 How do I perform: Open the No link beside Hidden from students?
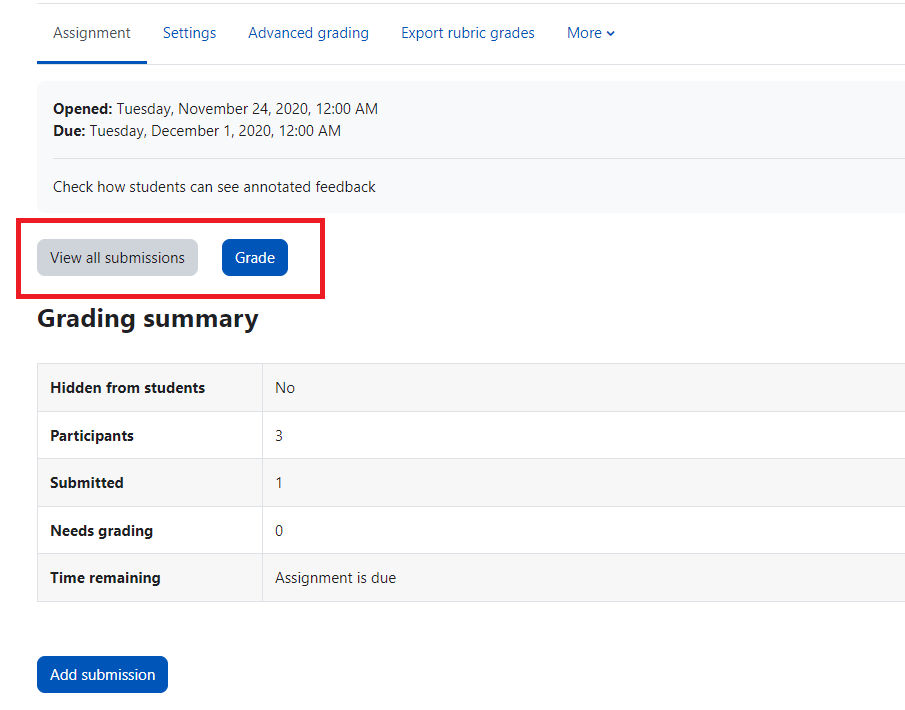click(x=284, y=387)
